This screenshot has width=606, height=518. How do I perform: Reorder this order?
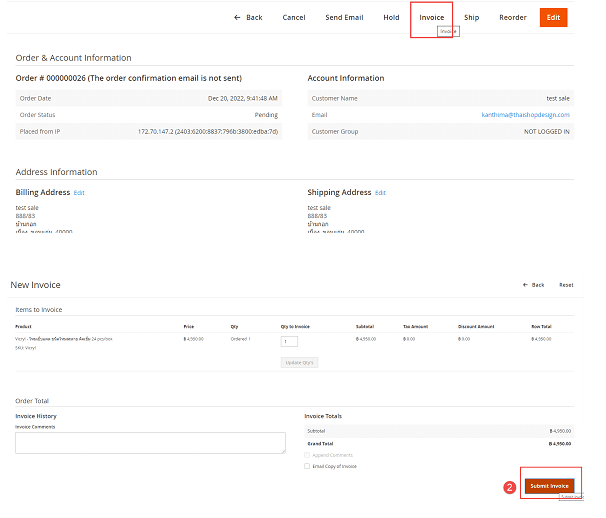(512, 17)
